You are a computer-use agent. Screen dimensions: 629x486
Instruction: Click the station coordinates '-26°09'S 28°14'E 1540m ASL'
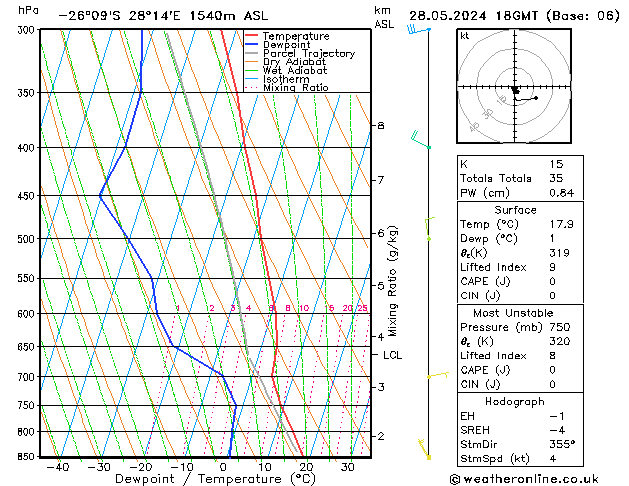[x=163, y=16]
